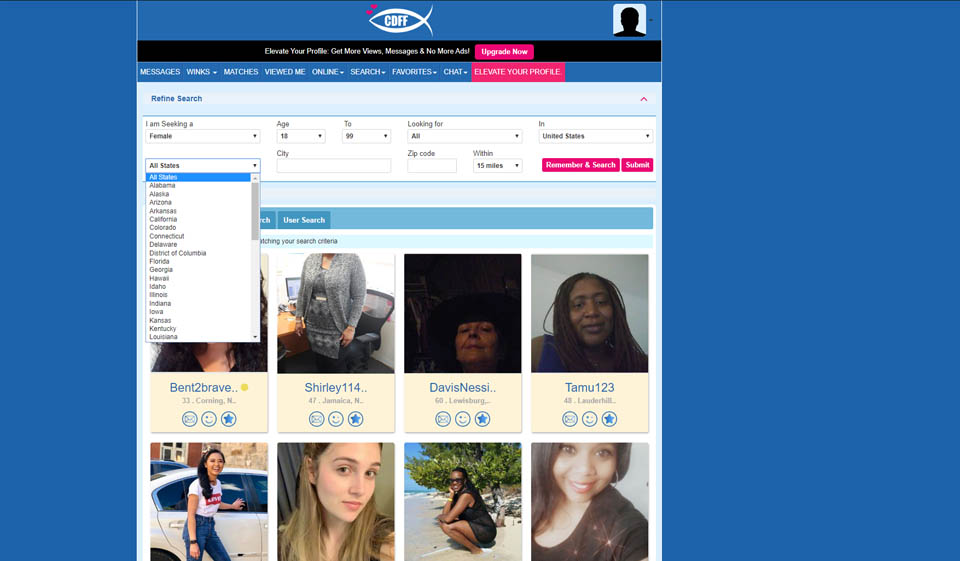Open the 'I am Seeking a' dropdown
The width and height of the screenshot is (960, 561).
point(203,136)
